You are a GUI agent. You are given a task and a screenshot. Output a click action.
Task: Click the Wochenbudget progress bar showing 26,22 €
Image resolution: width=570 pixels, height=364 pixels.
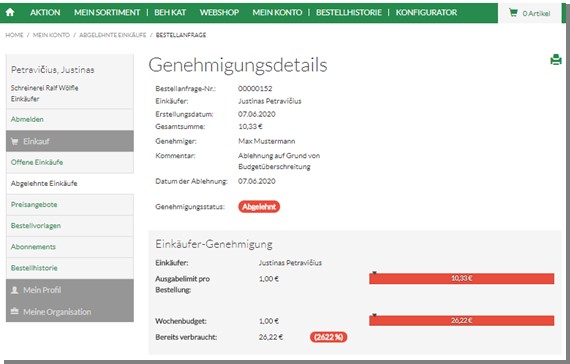[462, 321]
